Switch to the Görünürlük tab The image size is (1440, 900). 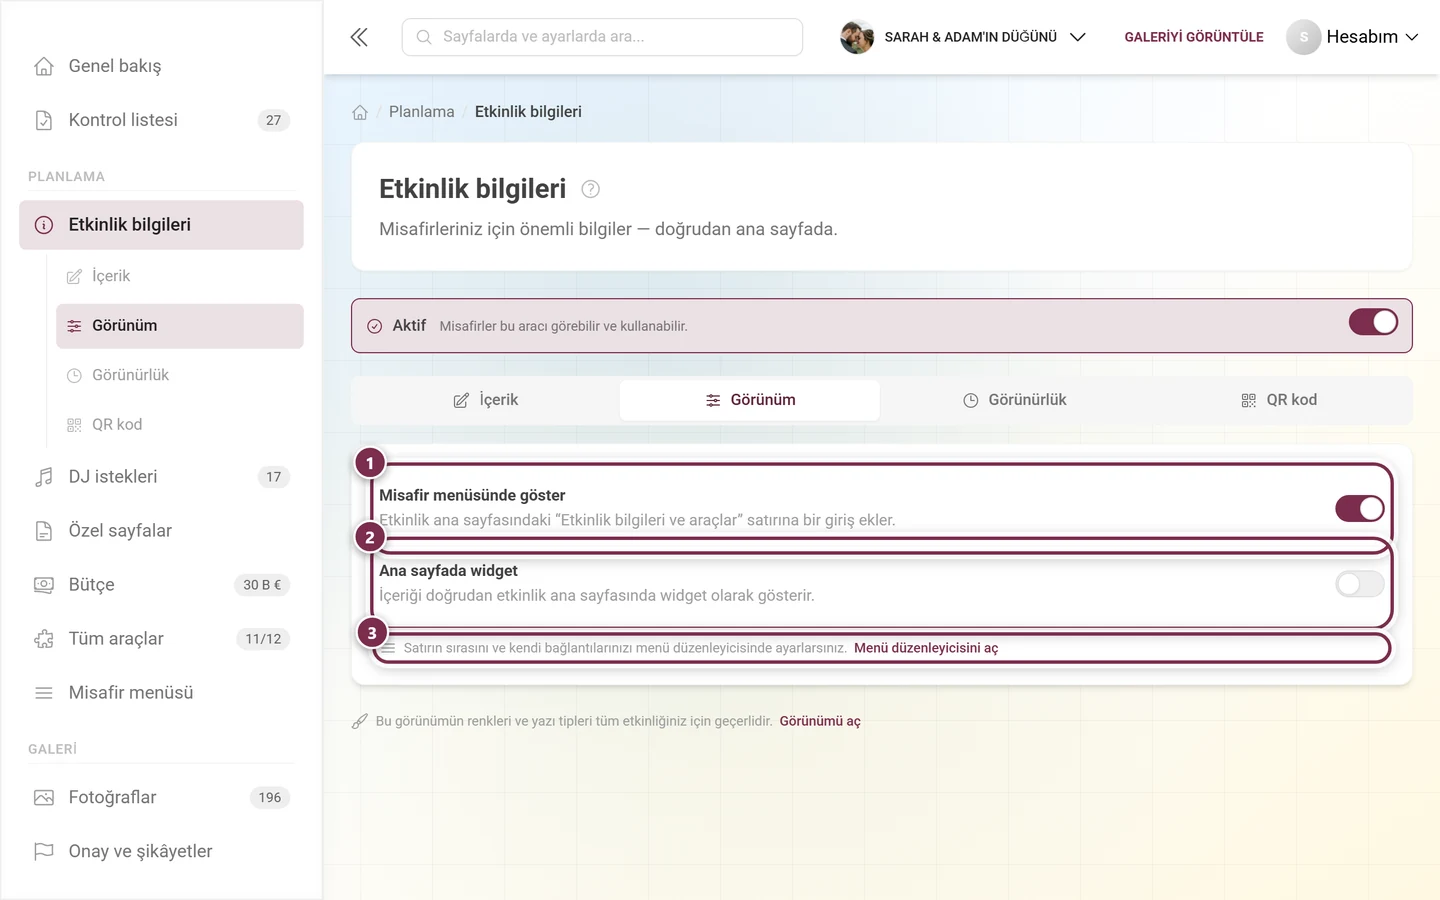pos(1014,400)
